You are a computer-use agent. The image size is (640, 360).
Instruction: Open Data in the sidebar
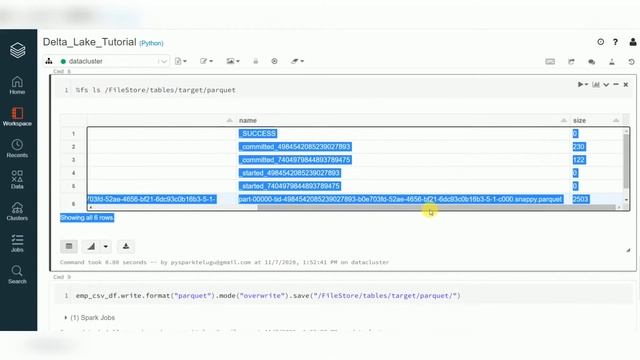(x=17, y=180)
